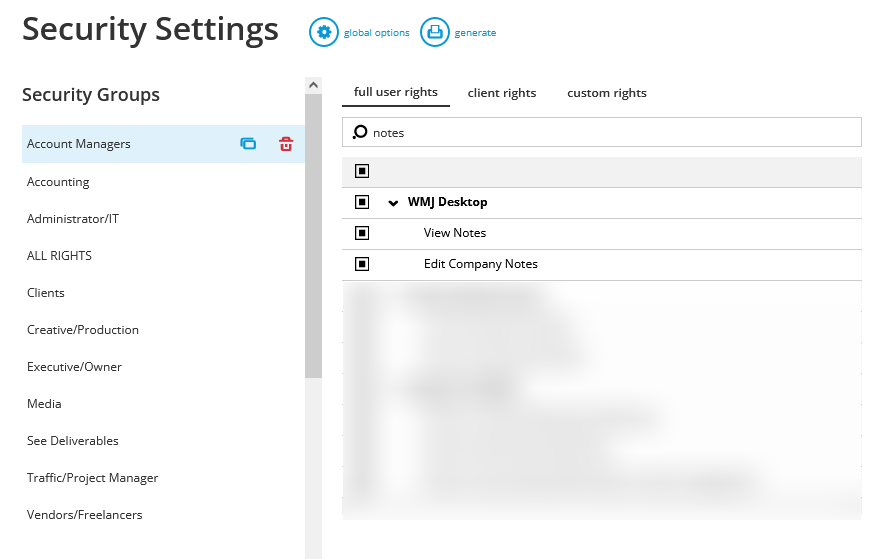Switch to custom rights tab
The image size is (874, 559).
[606, 93]
